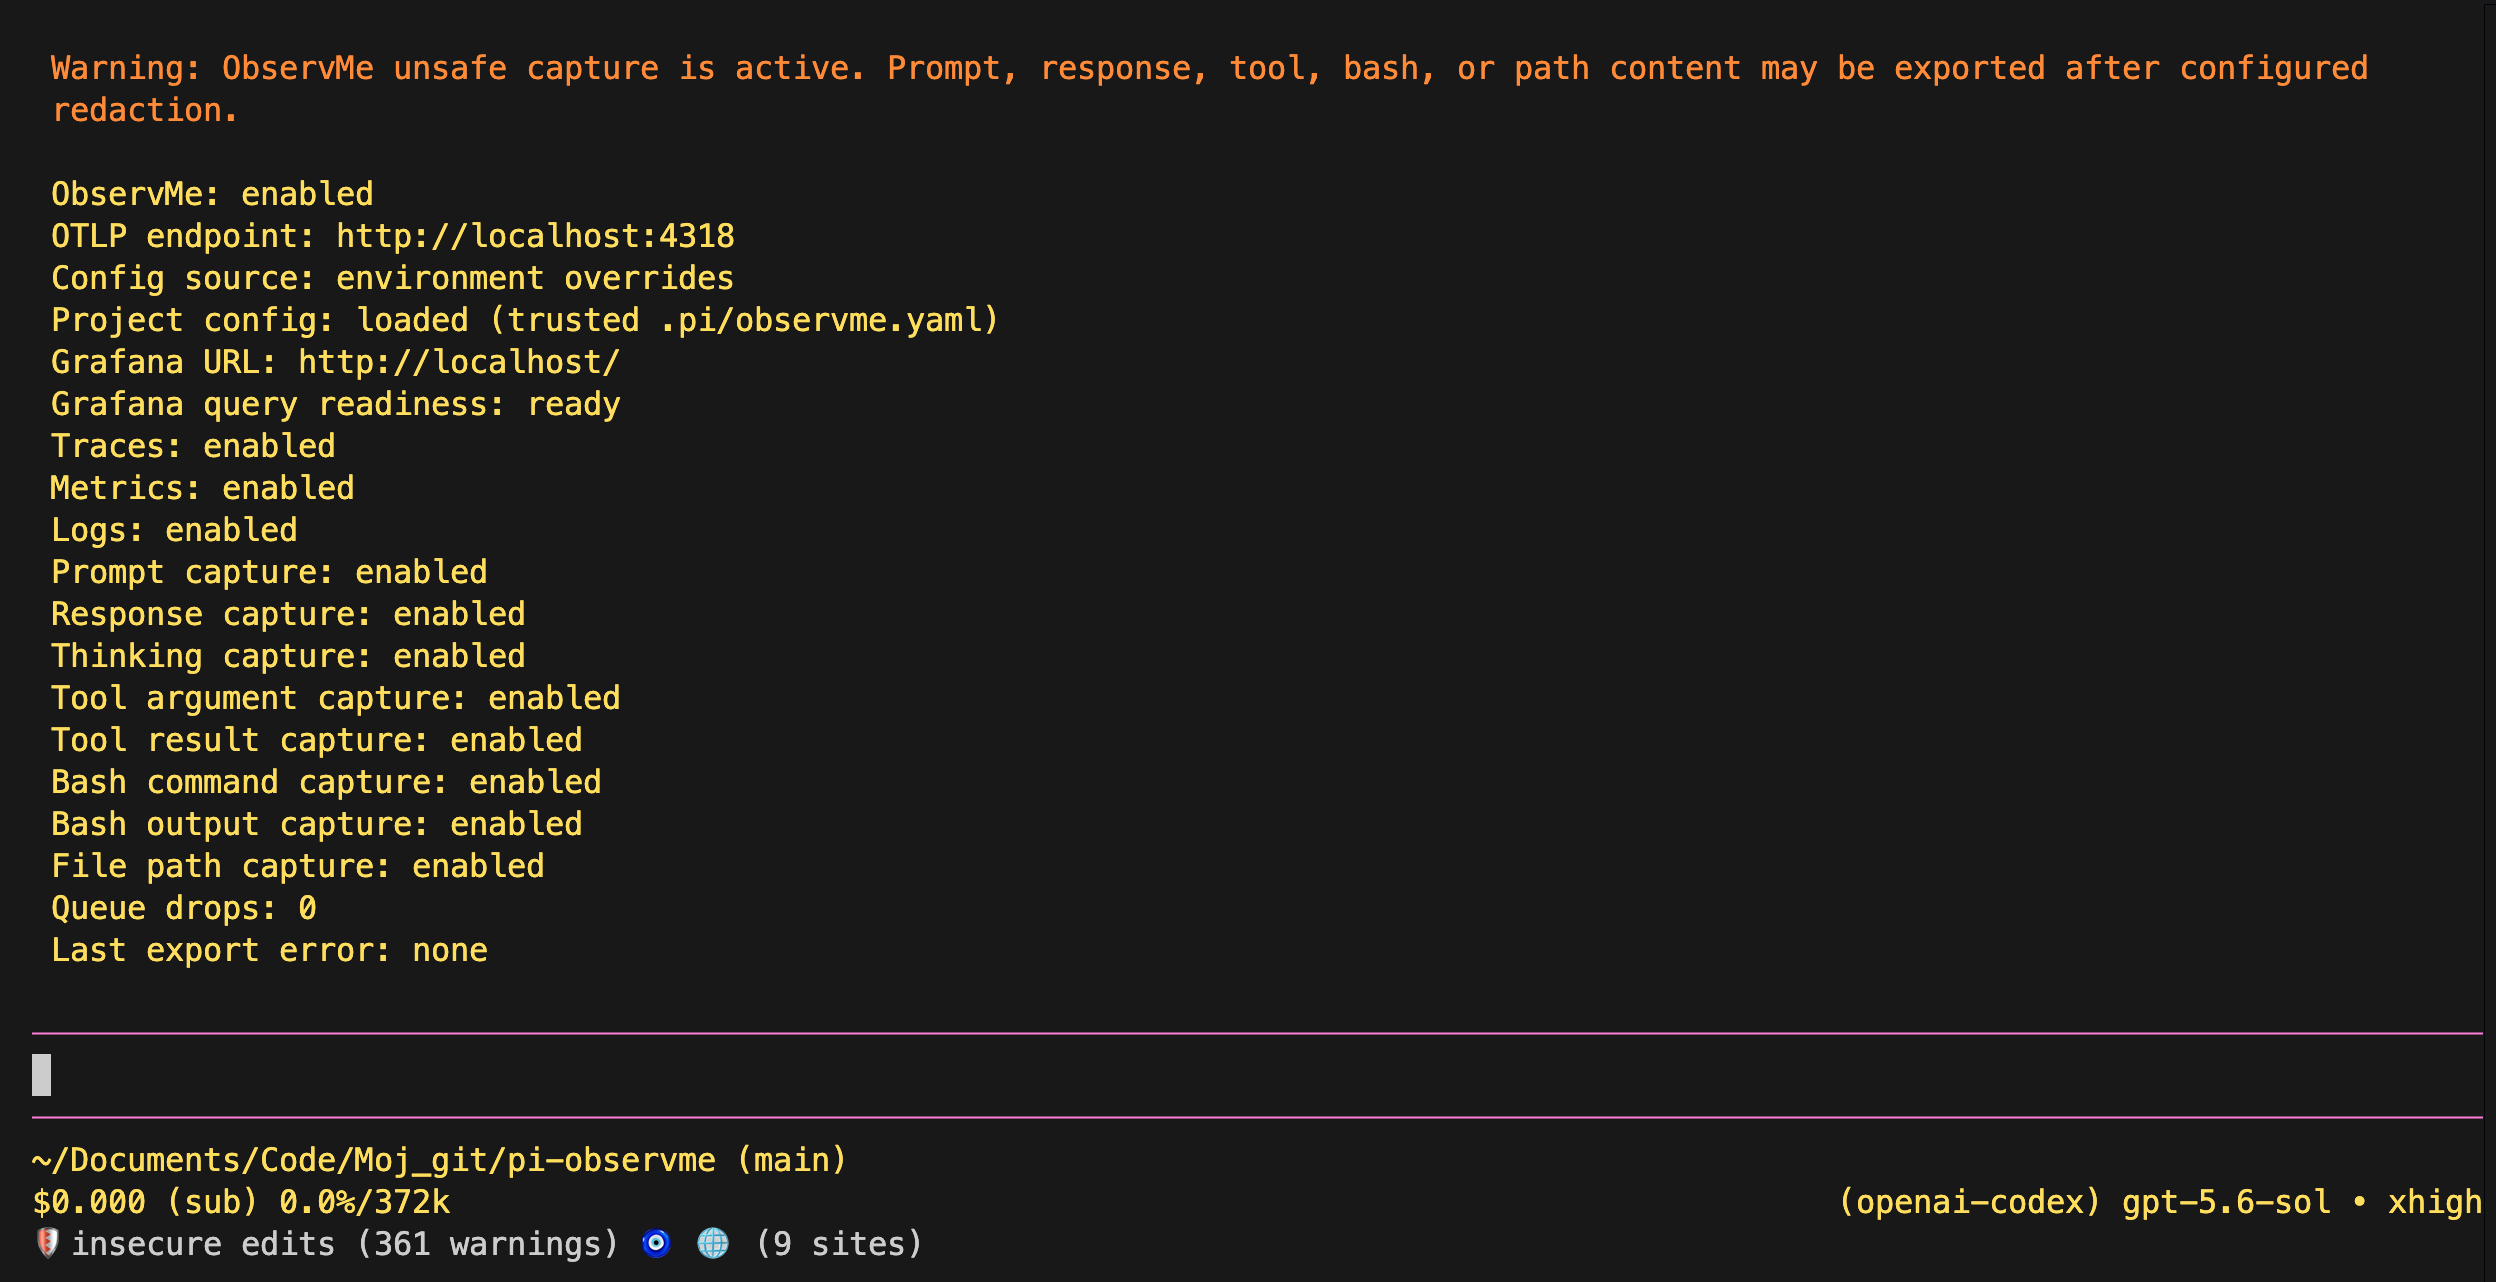This screenshot has height=1282, width=2496.
Task: Click 'Tool result capture: enabled' line
Action: coord(316,740)
